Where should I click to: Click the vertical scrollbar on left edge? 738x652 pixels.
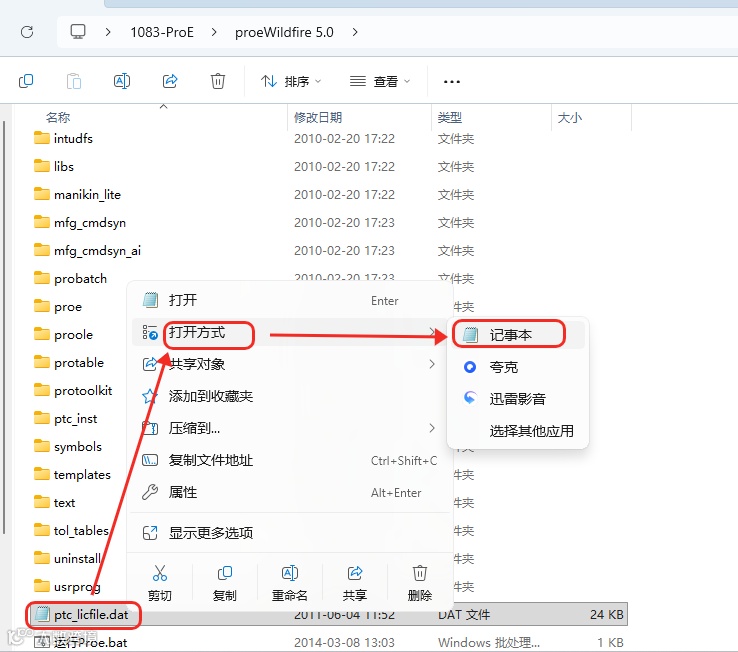pyautogui.click(x=4, y=327)
